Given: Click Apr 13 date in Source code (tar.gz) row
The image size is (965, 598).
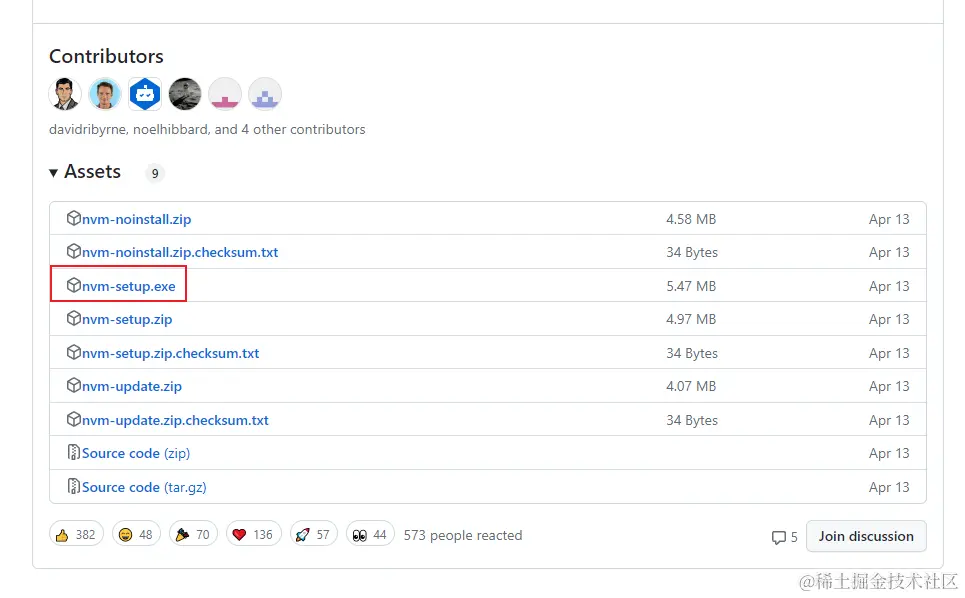Looking at the screenshot, I should [x=889, y=487].
